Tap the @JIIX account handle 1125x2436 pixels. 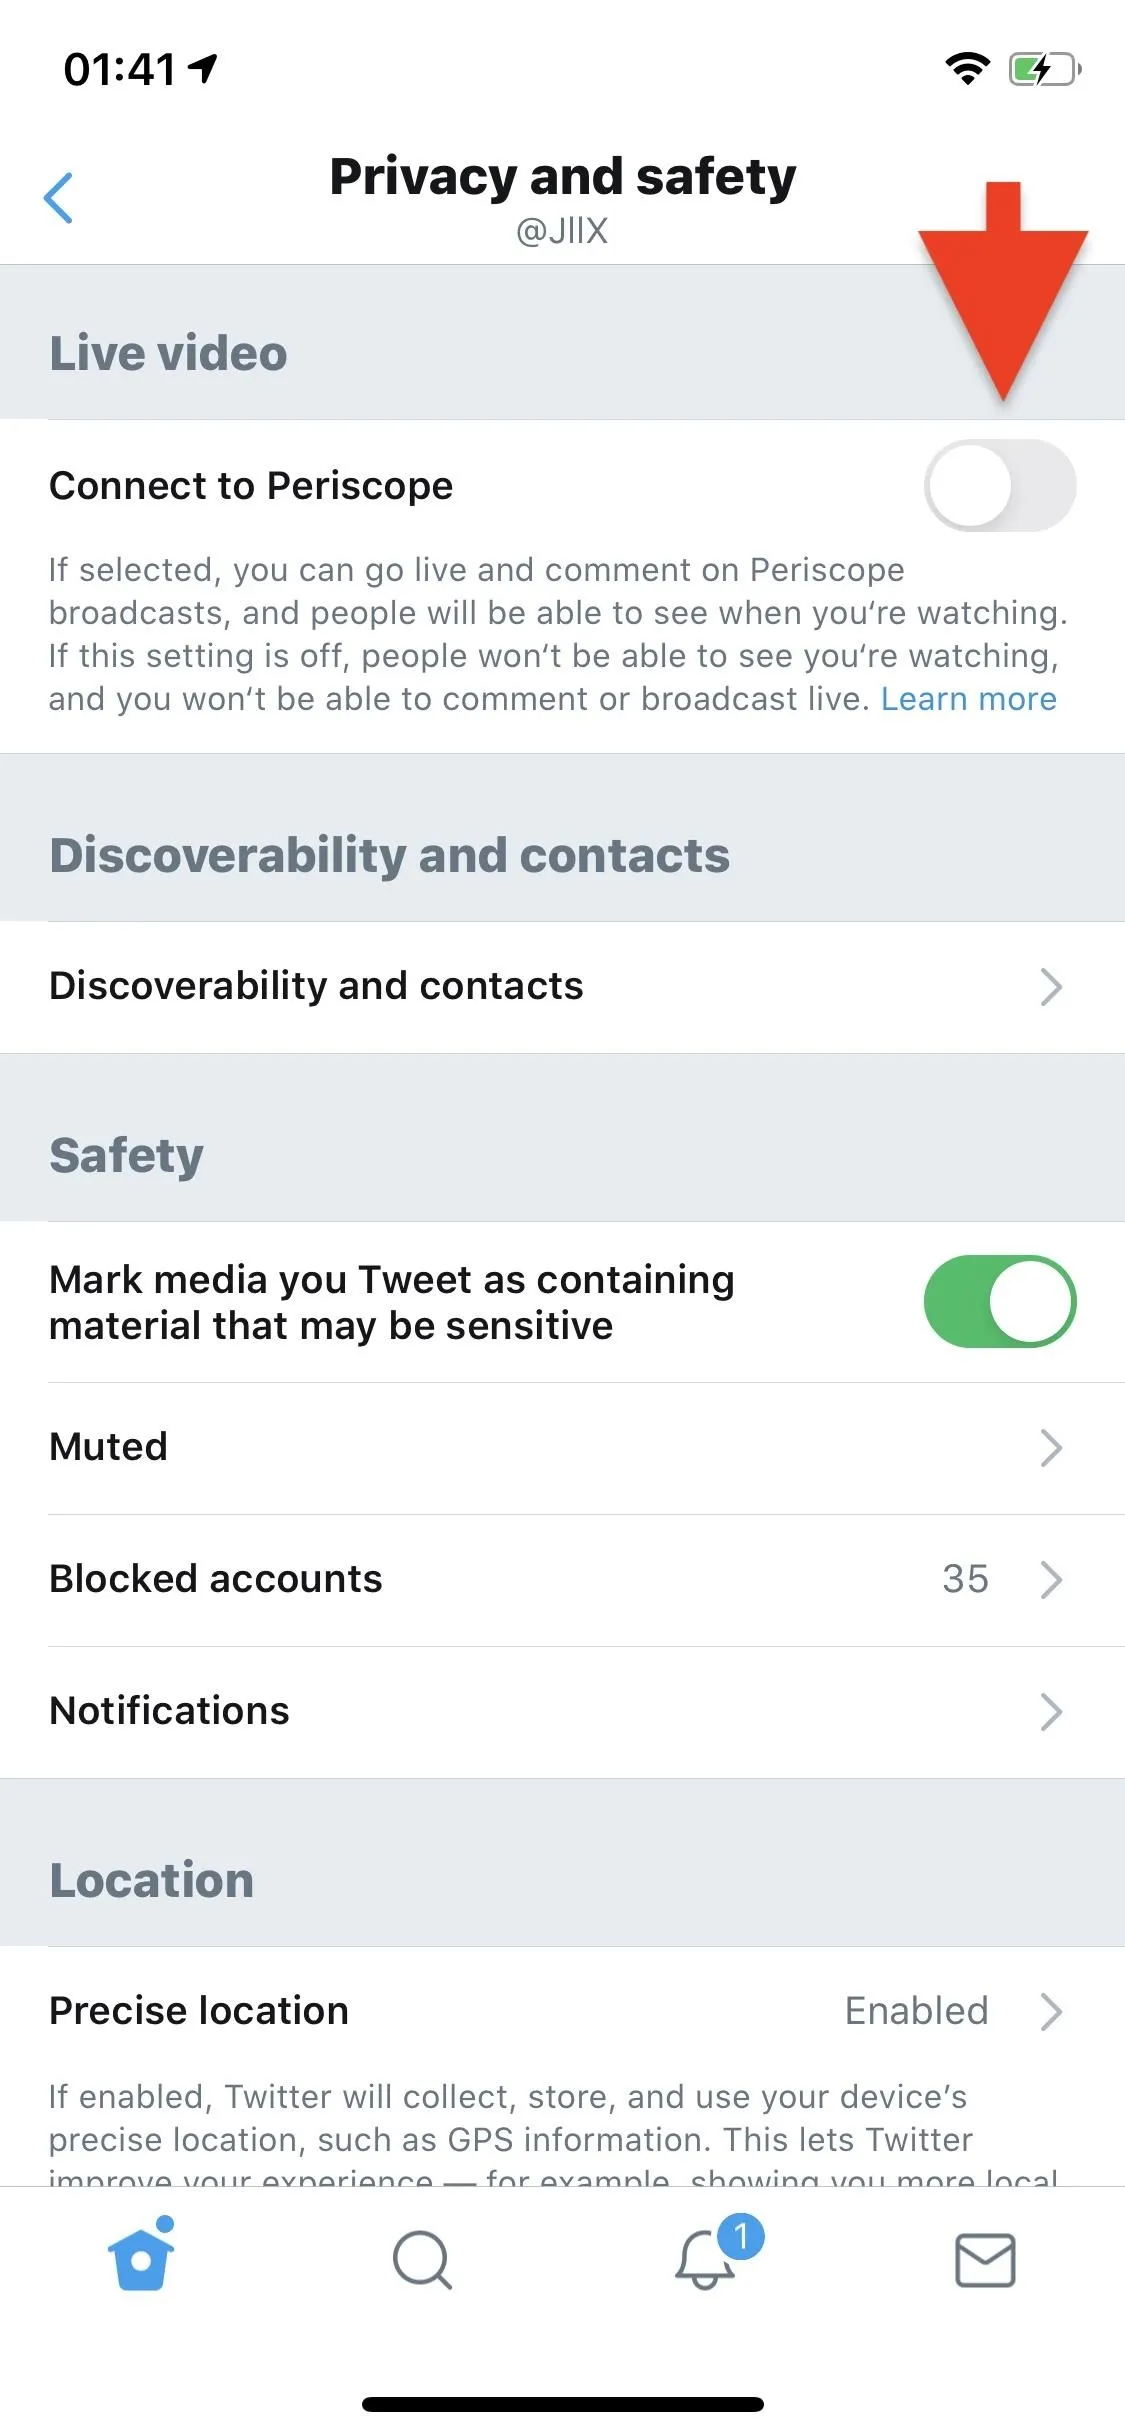pos(562,231)
